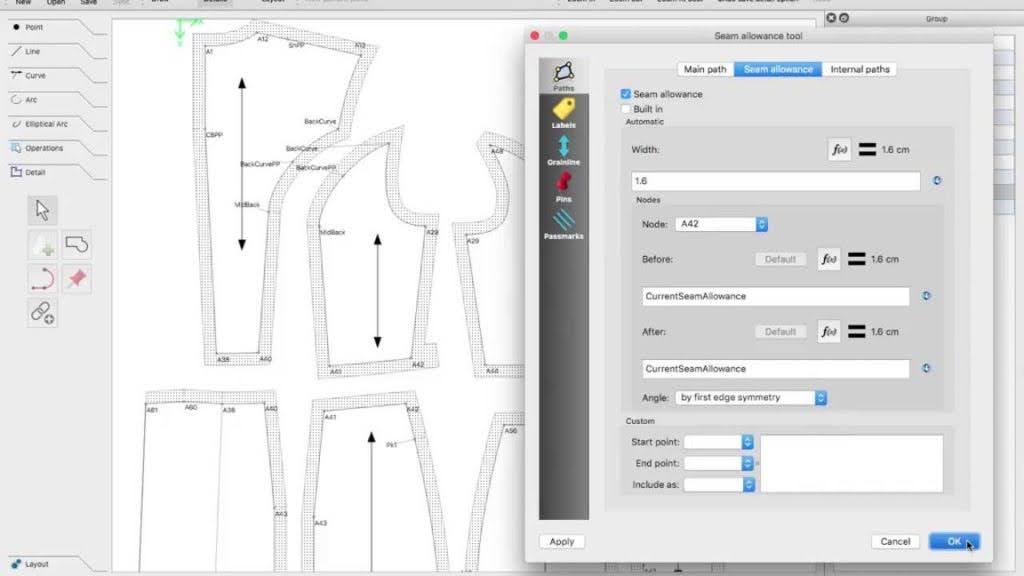The width and height of the screenshot is (1024, 576).
Task: Switch to the Main path tab
Action: point(705,69)
